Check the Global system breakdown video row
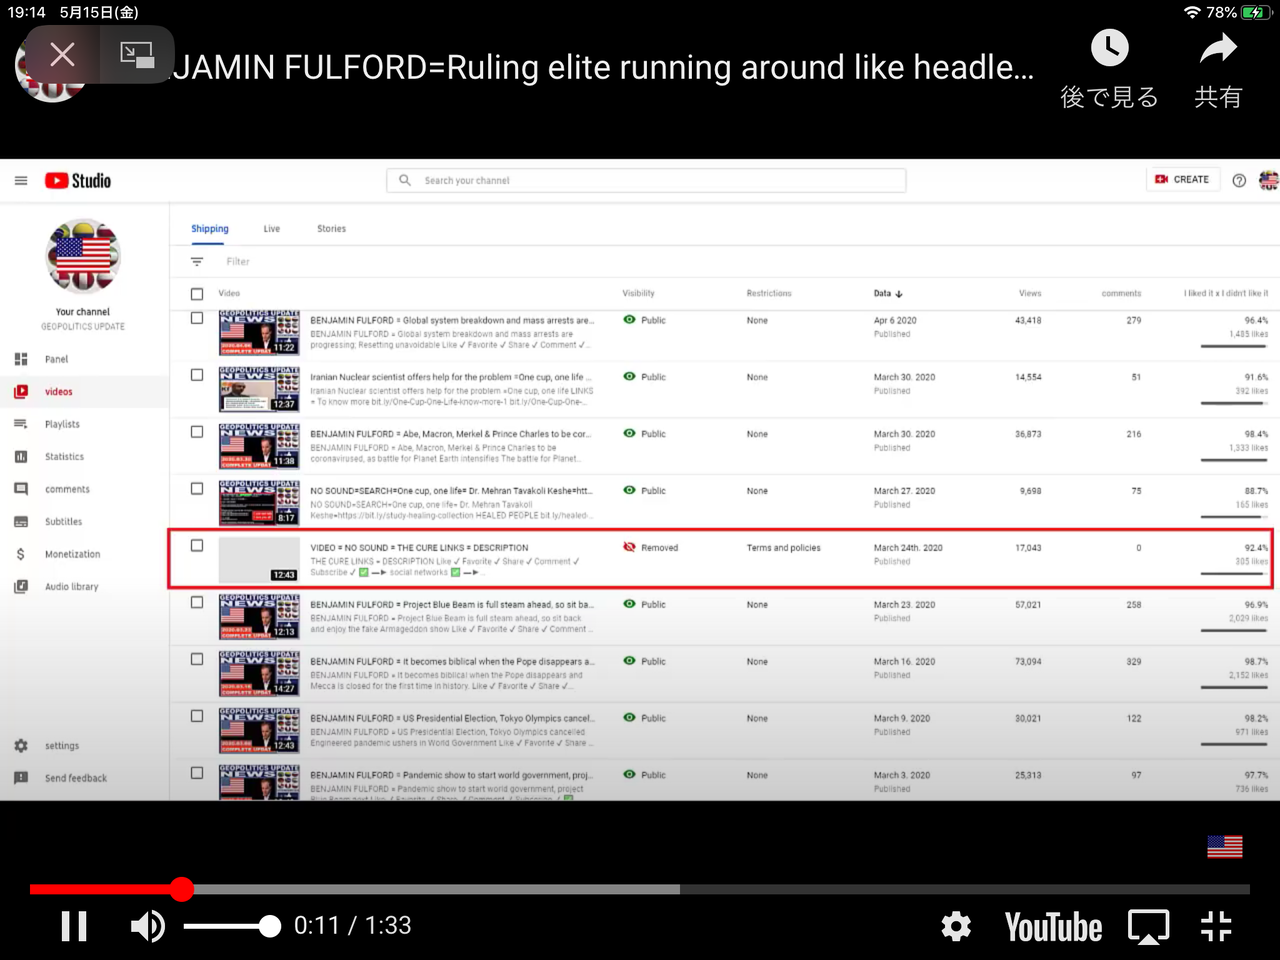The image size is (1280, 960). point(197,318)
